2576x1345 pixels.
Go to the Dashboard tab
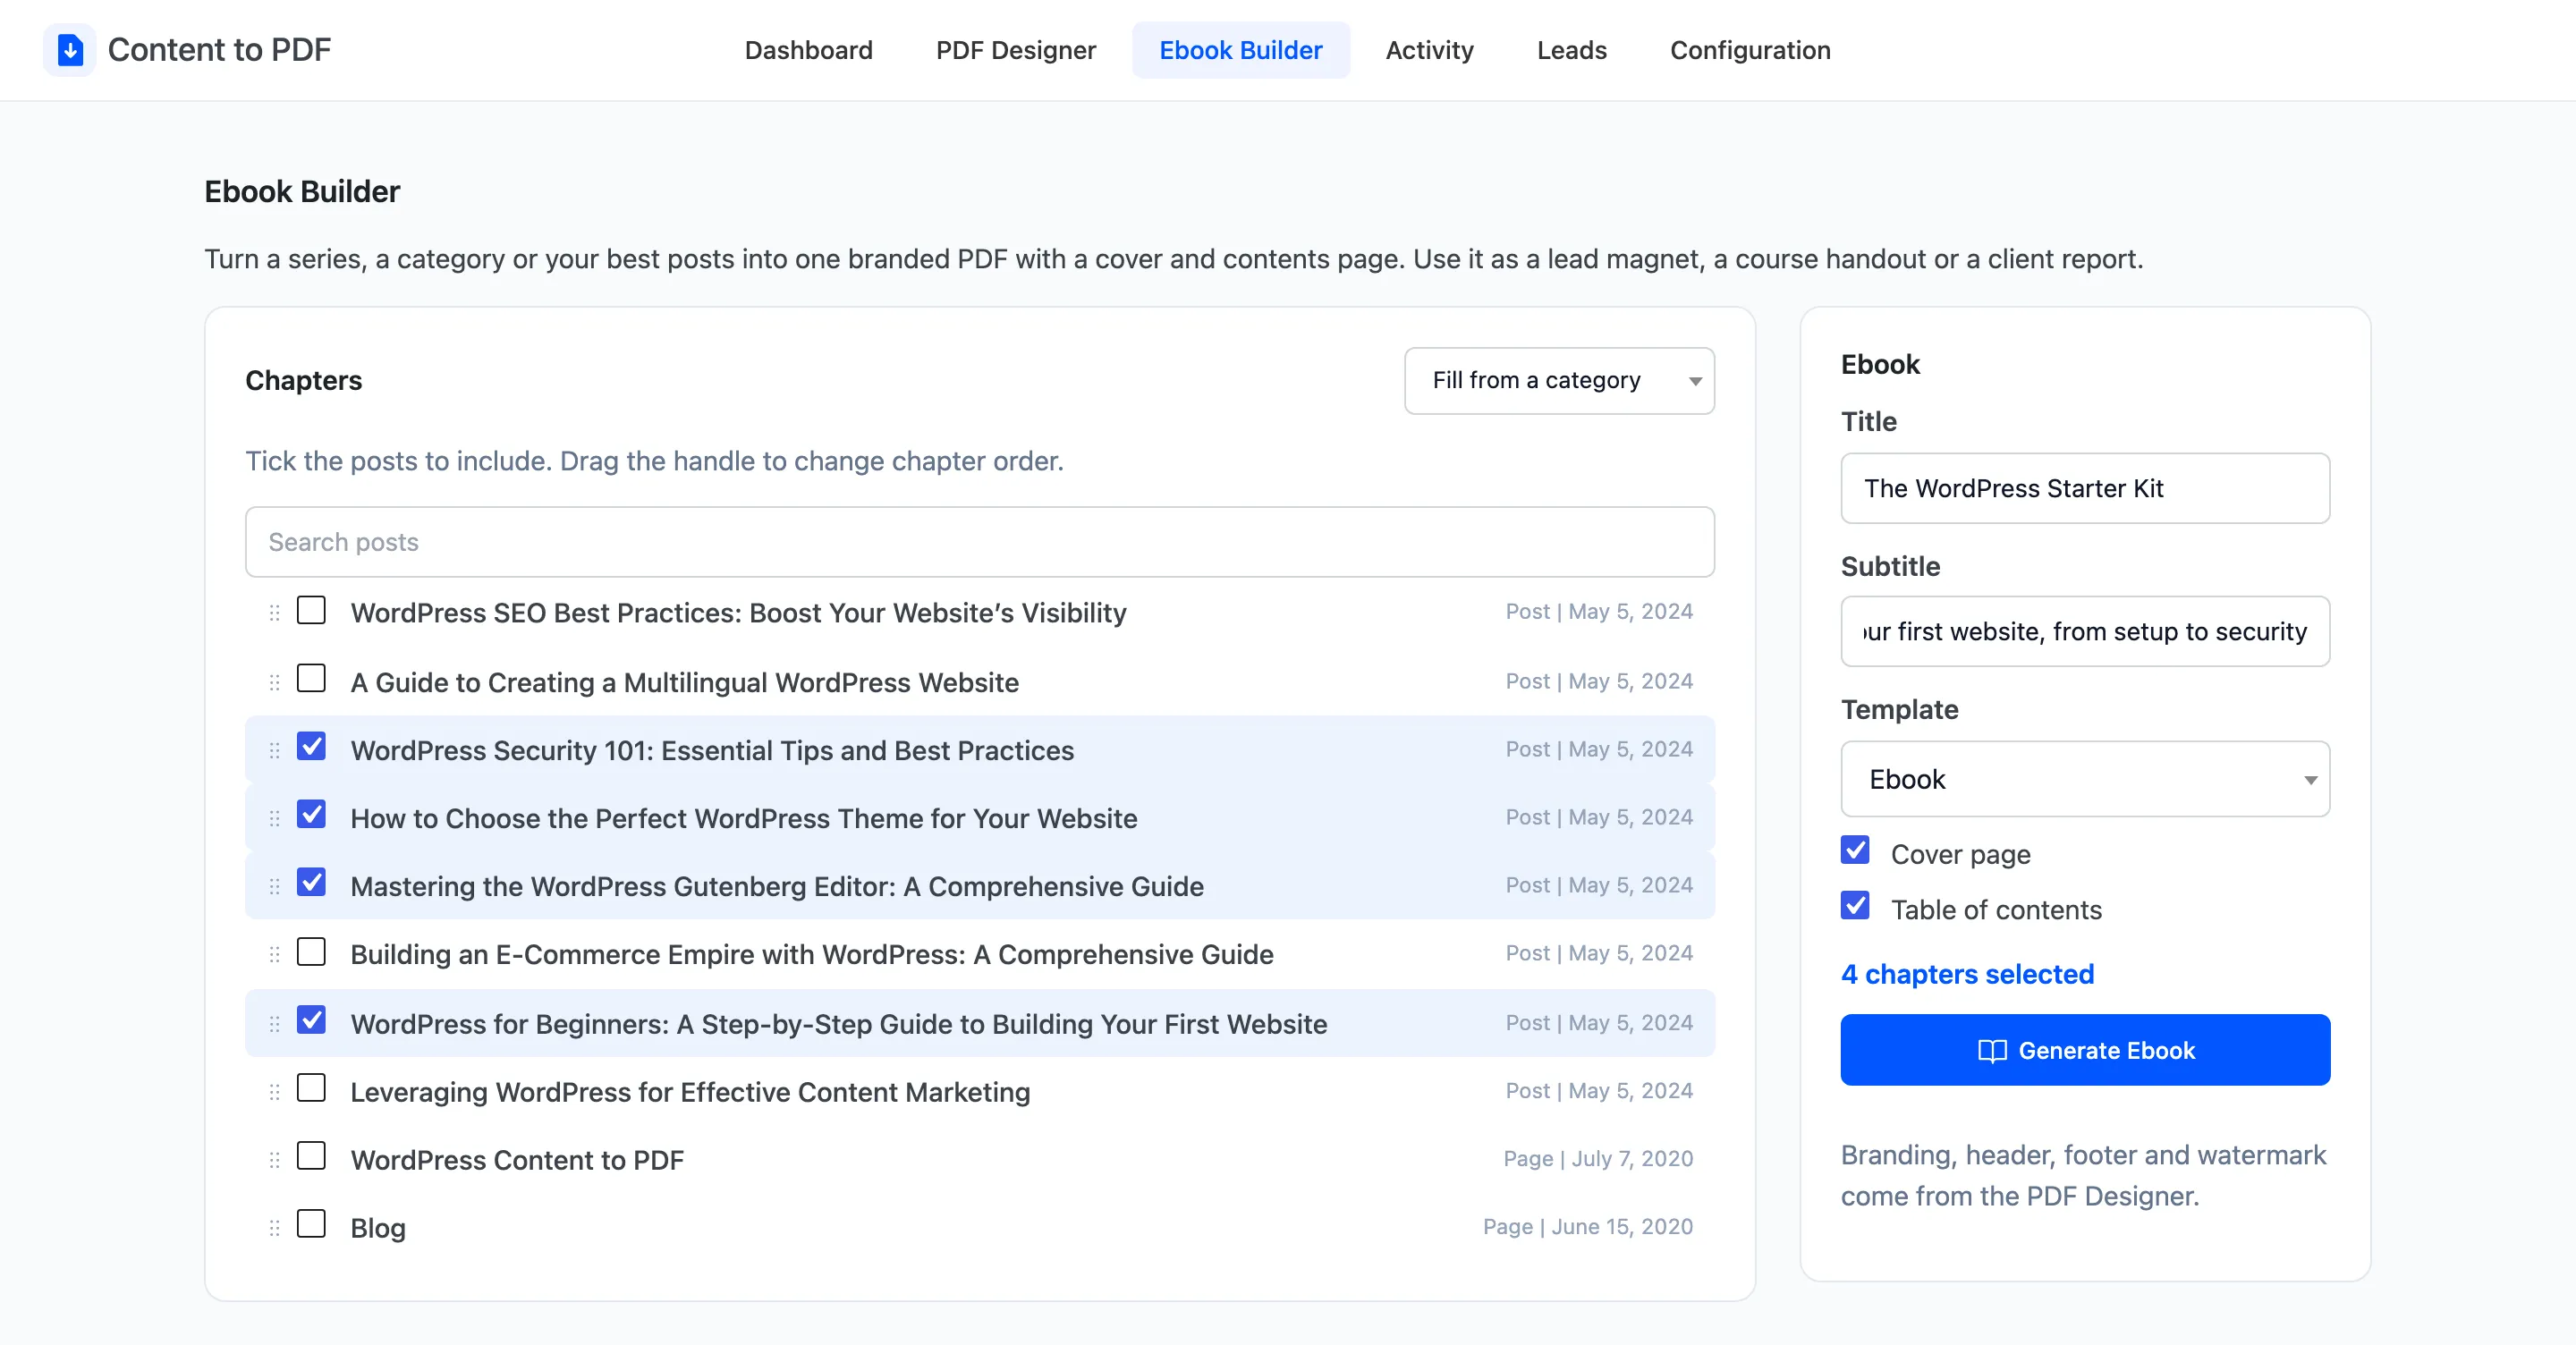808,50
